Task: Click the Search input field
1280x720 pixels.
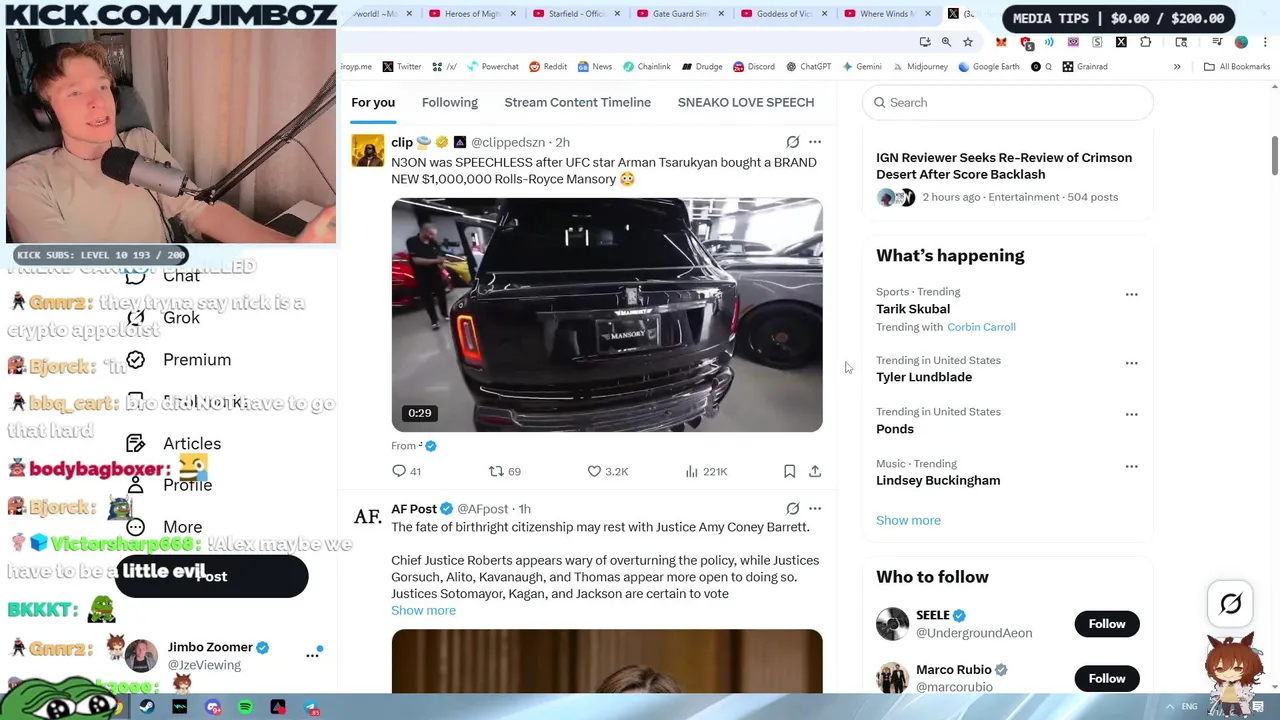Action: click(x=1008, y=102)
